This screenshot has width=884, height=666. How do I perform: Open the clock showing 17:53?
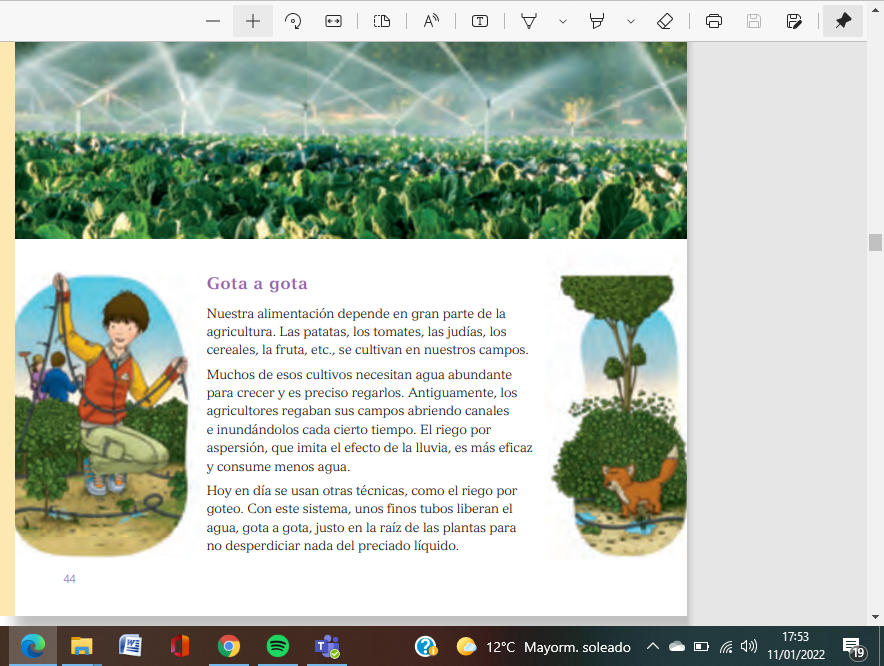(x=795, y=646)
